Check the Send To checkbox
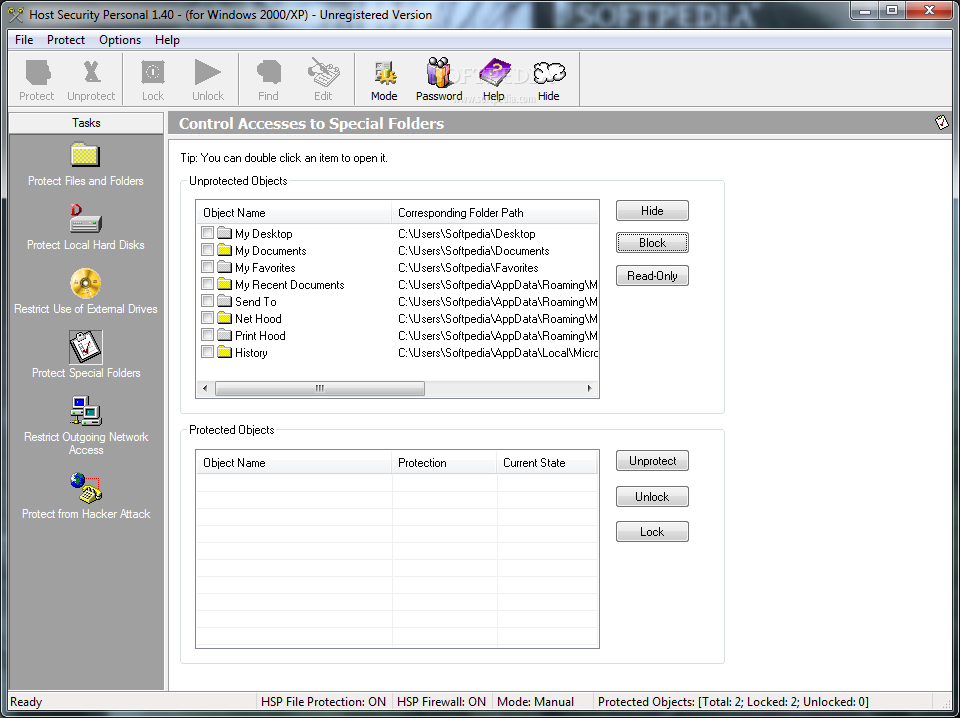The width and height of the screenshot is (960, 718). (208, 301)
